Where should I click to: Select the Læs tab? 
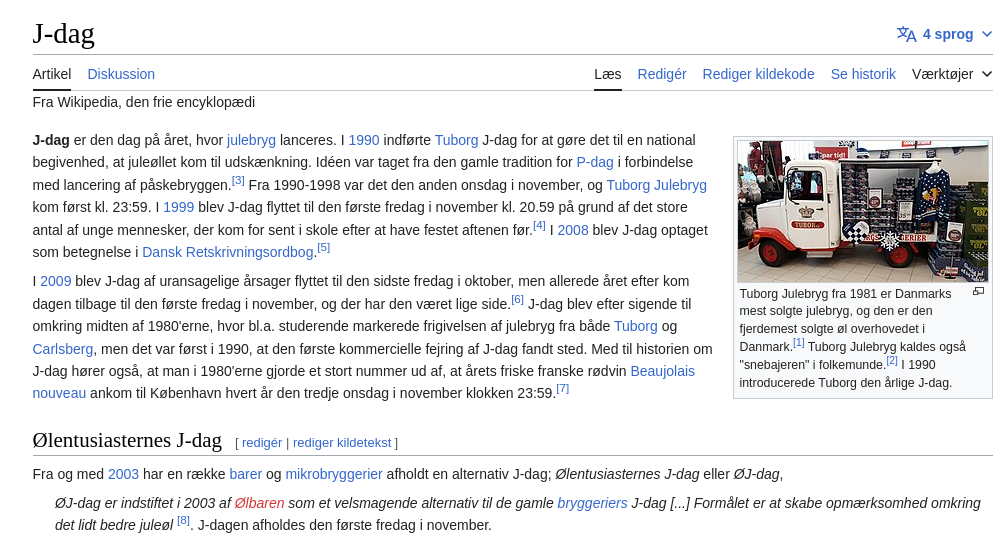(608, 74)
